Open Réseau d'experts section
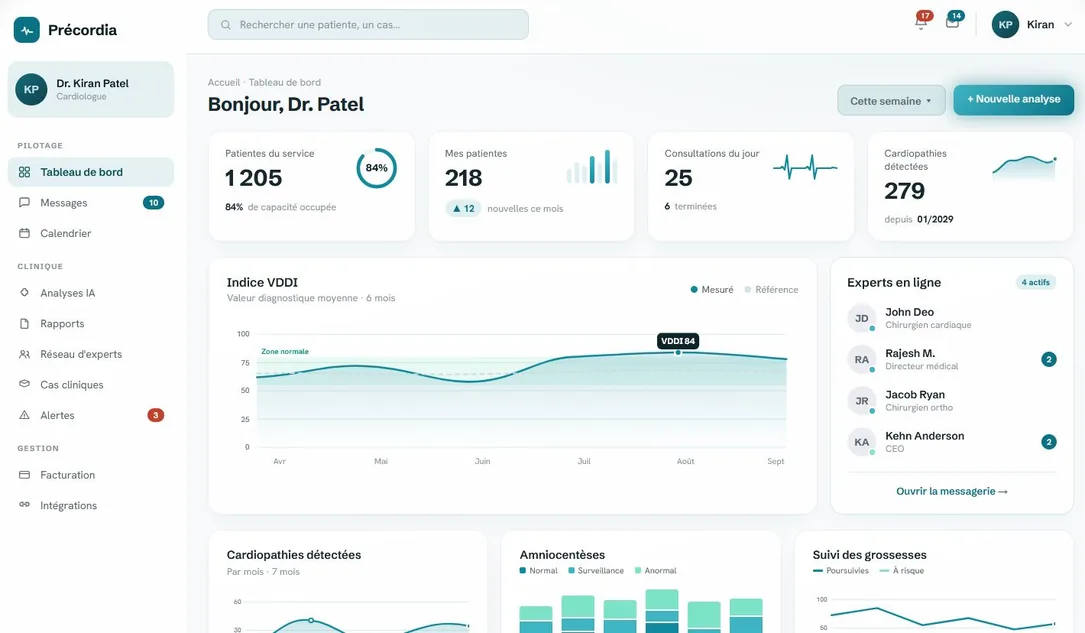This screenshot has height=633, width=1085. tap(91, 354)
